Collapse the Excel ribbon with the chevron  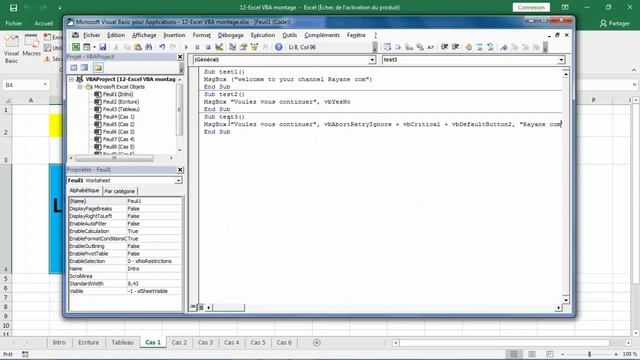click(x=634, y=70)
